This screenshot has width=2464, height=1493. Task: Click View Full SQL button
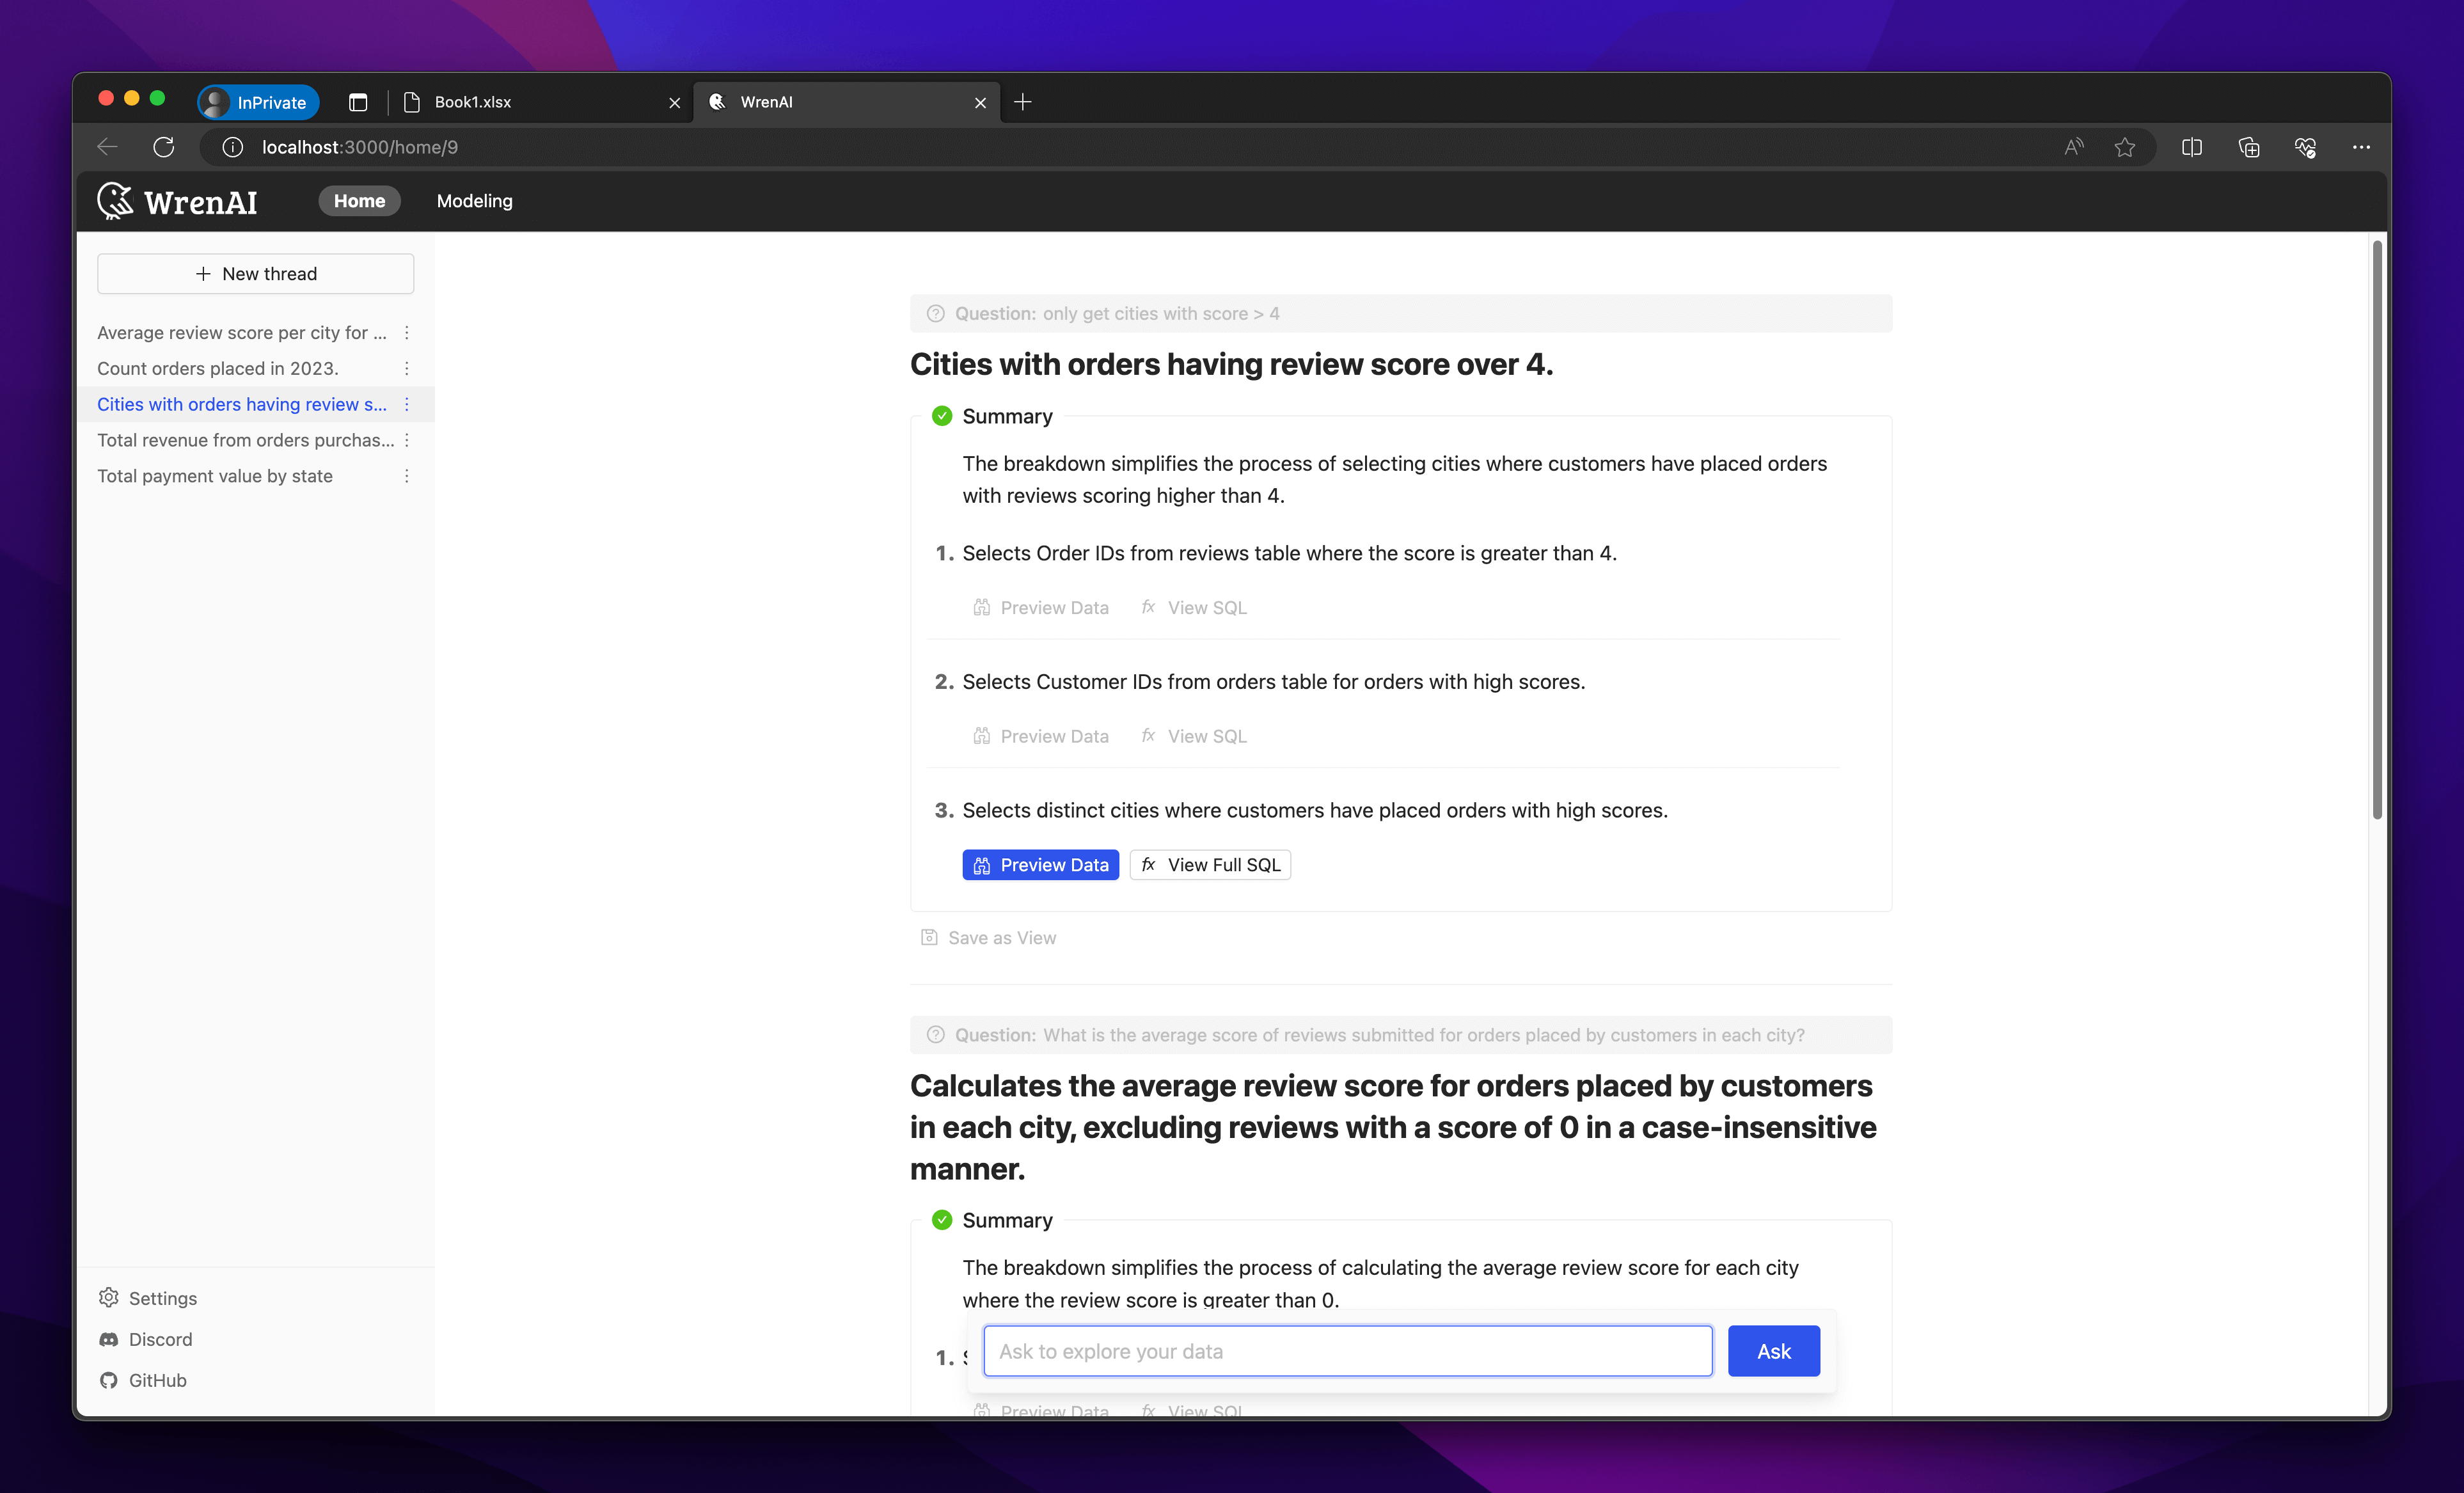(x=1210, y=865)
